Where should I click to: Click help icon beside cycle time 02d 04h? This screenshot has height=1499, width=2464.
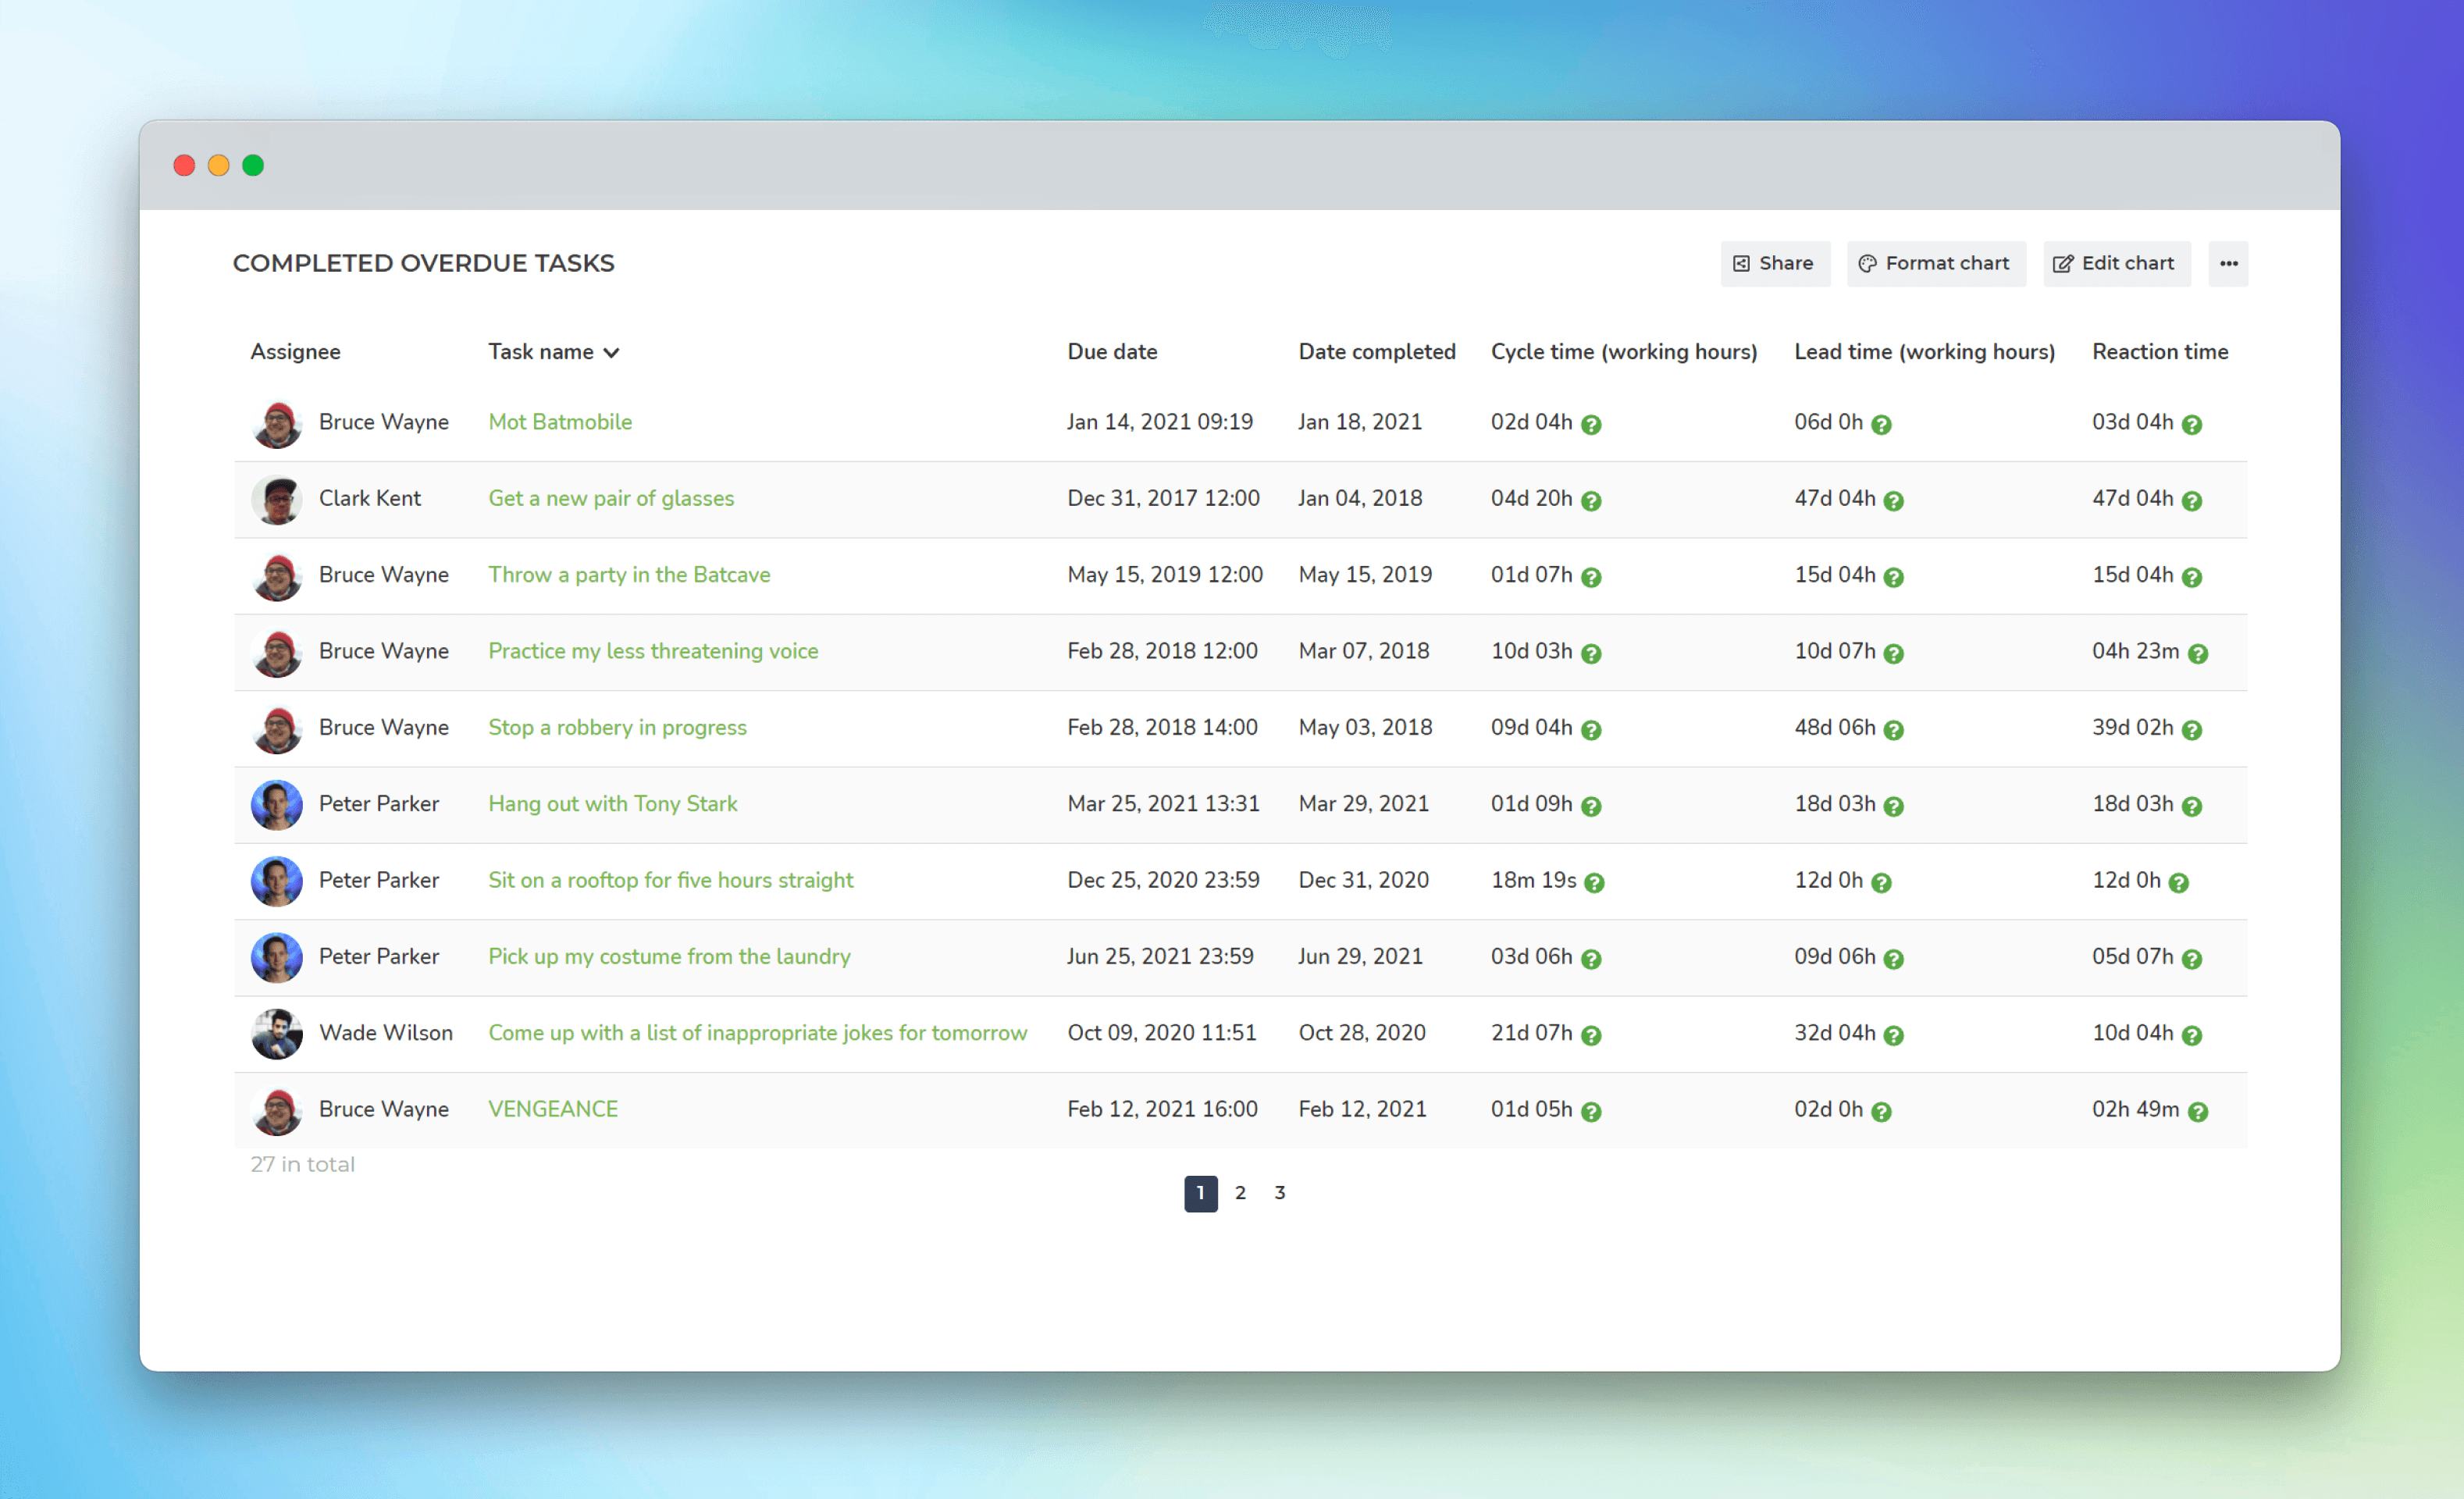tap(1591, 425)
